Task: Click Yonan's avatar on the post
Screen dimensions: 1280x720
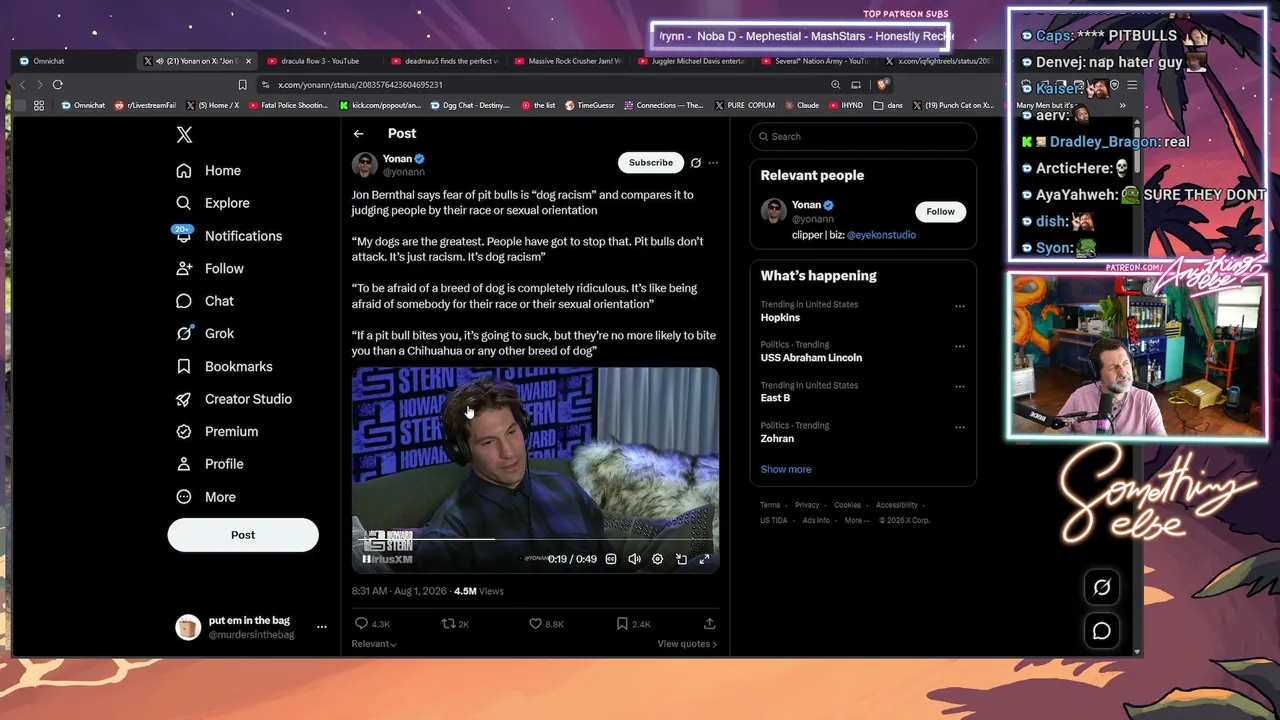Action: point(364,165)
